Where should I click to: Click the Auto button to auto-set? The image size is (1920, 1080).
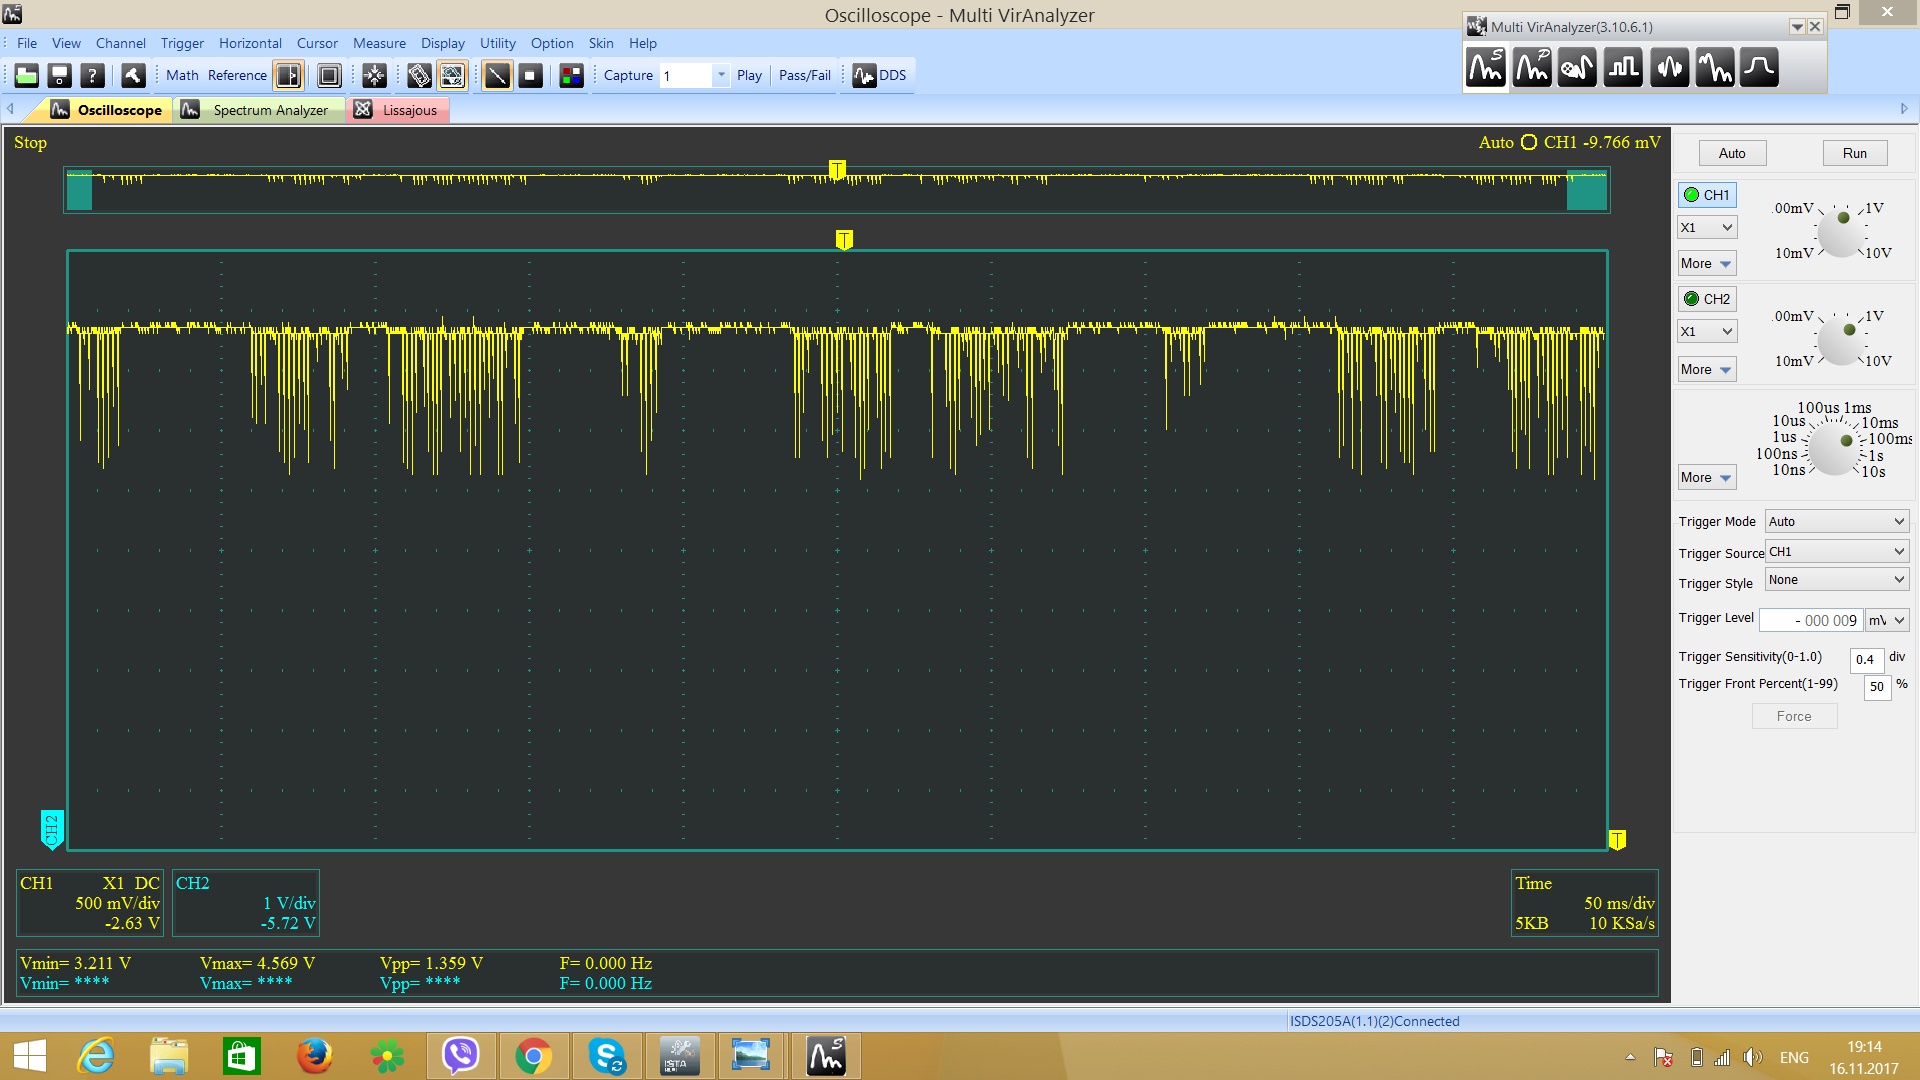1731,153
